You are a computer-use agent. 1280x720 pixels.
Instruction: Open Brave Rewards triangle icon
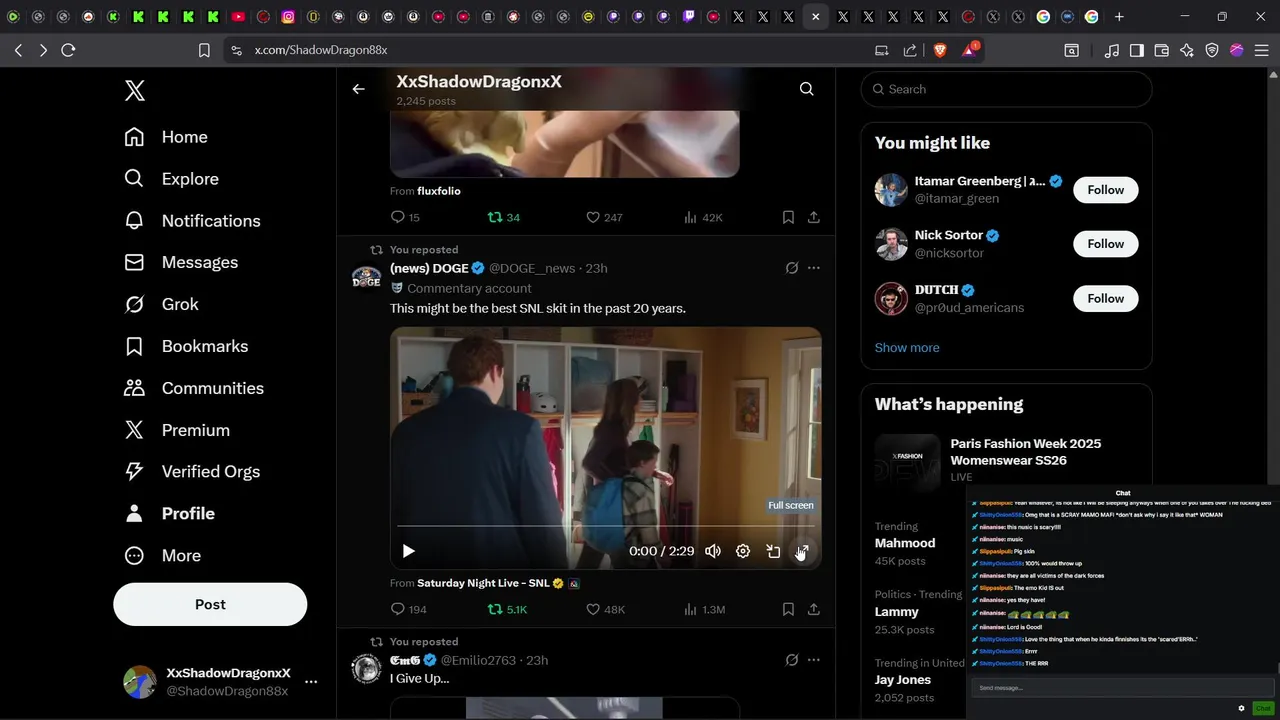pyautogui.click(x=969, y=50)
